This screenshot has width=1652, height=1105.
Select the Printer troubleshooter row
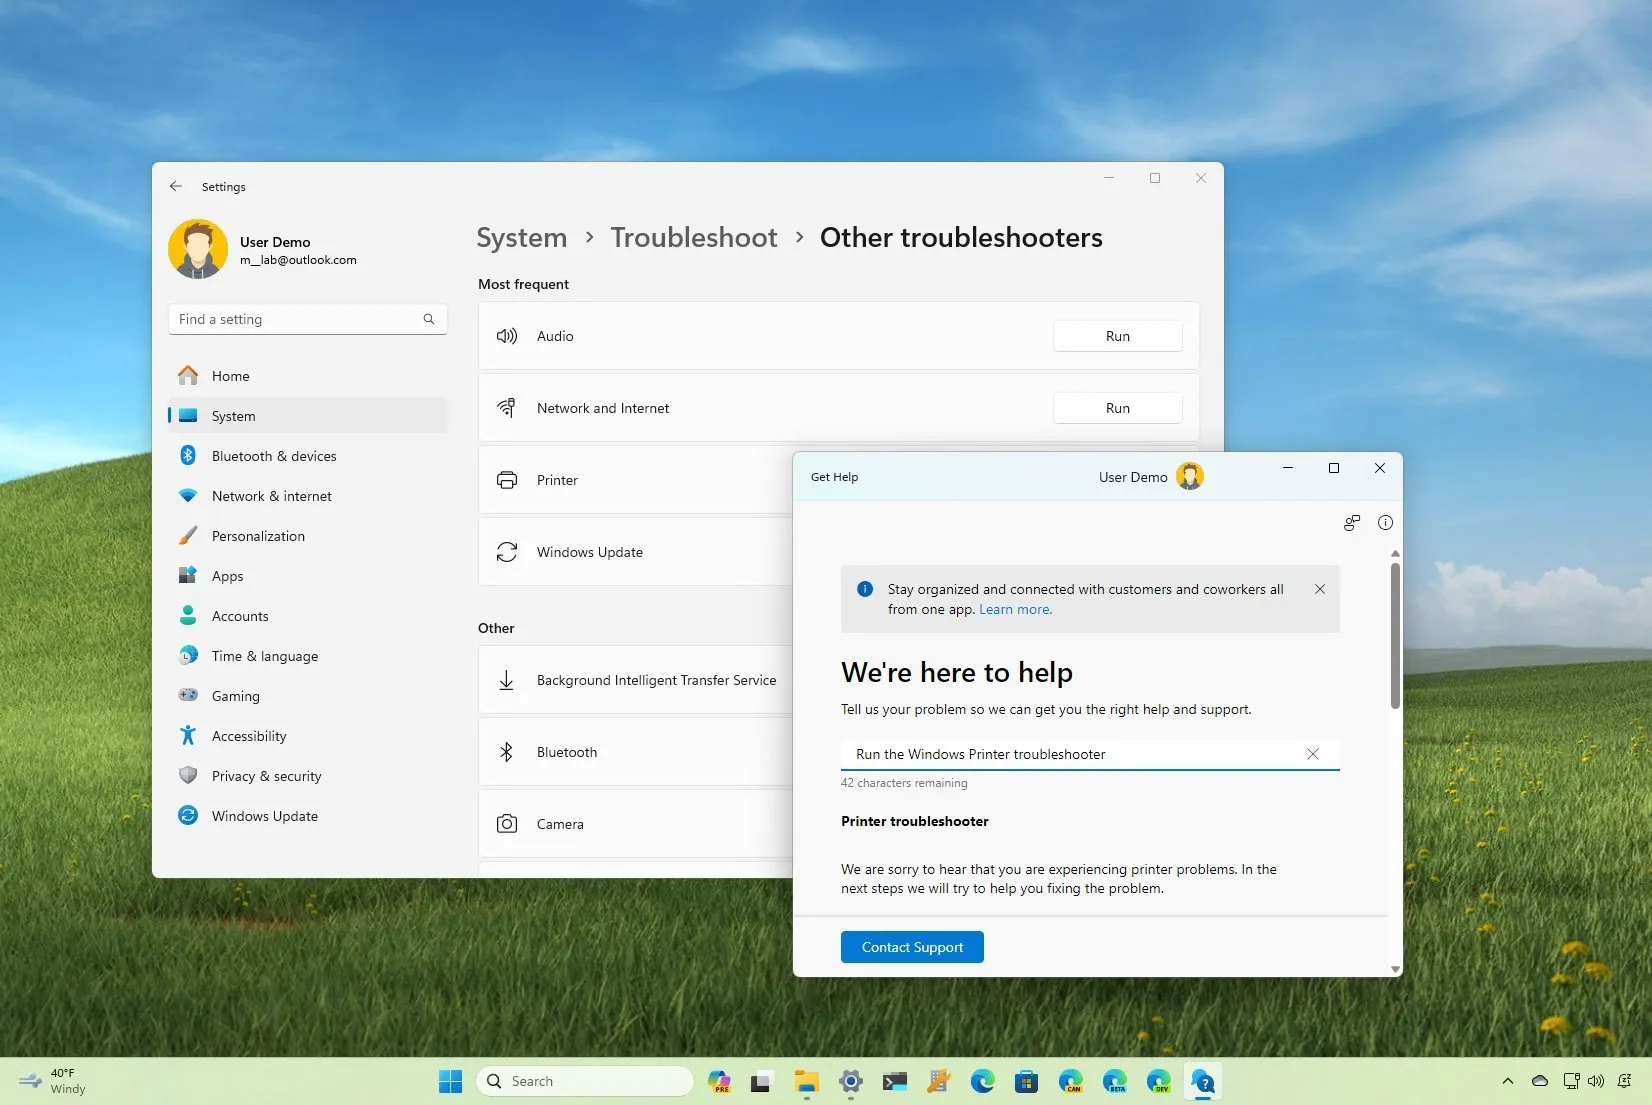click(636, 480)
